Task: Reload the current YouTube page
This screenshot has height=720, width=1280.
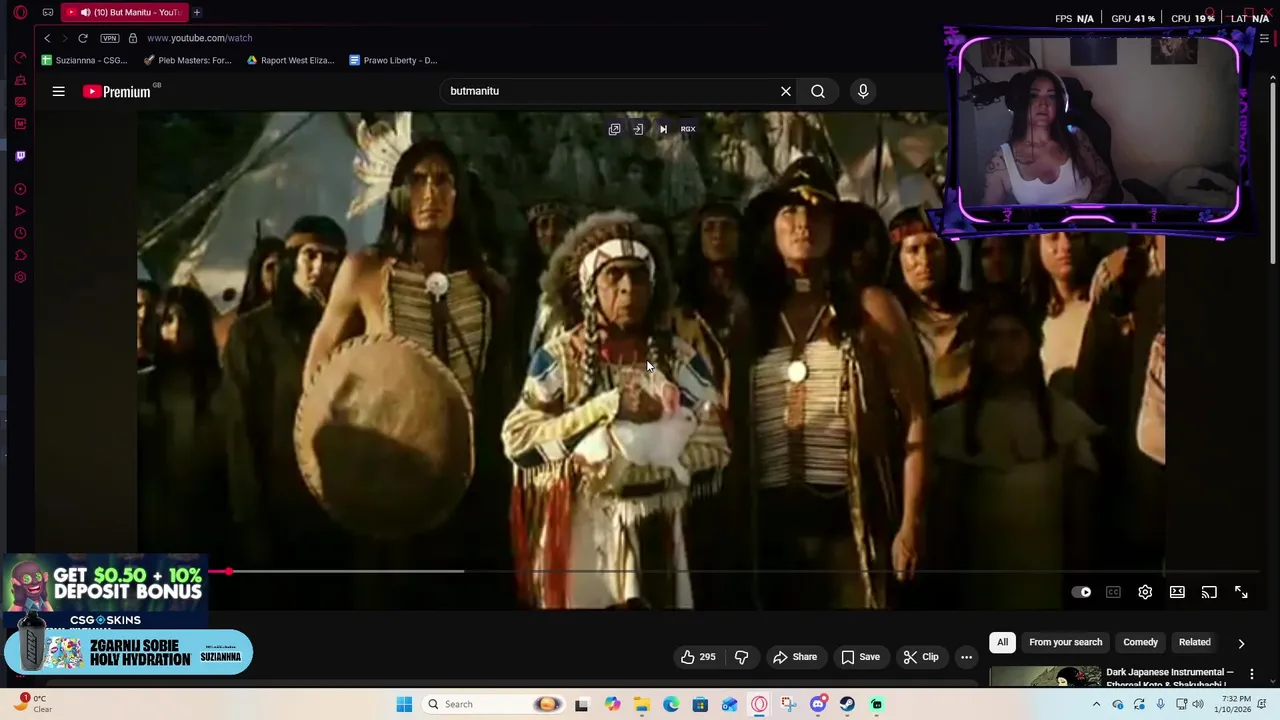Action: click(x=83, y=38)
